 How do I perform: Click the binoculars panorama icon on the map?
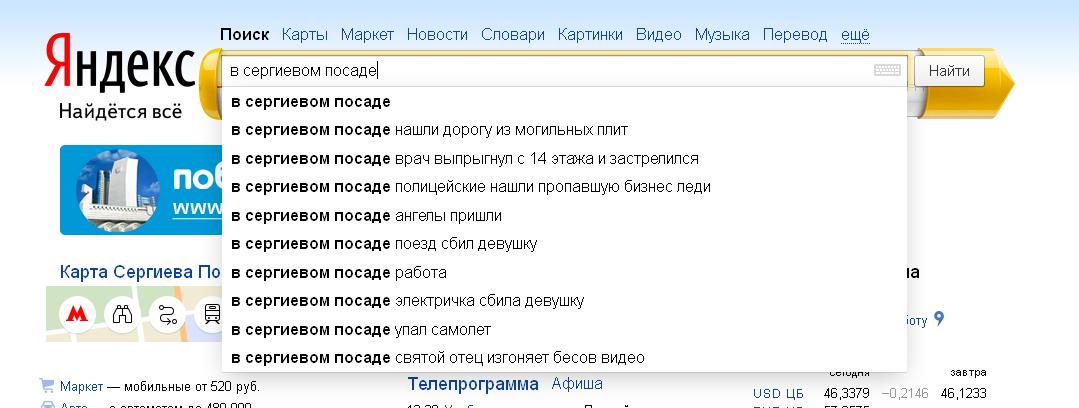[x=122, y=314]
